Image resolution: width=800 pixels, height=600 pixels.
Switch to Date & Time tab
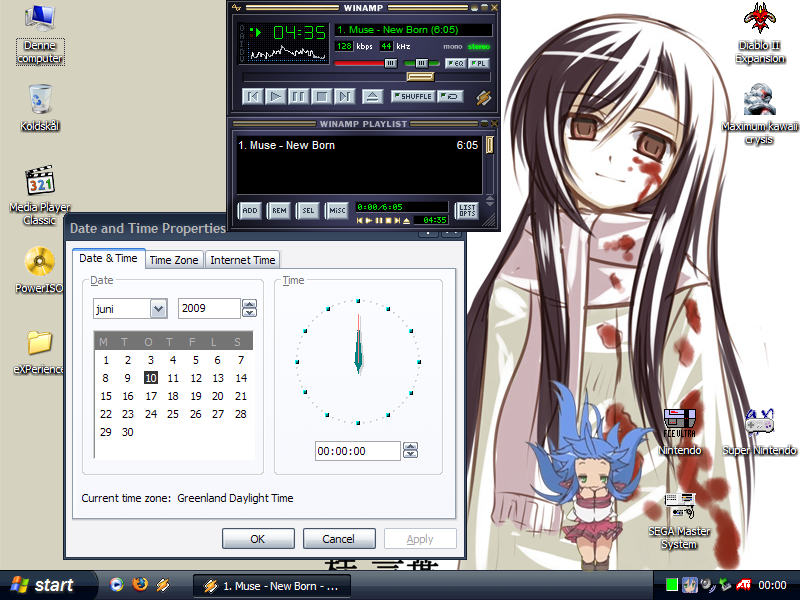point(108,258)
